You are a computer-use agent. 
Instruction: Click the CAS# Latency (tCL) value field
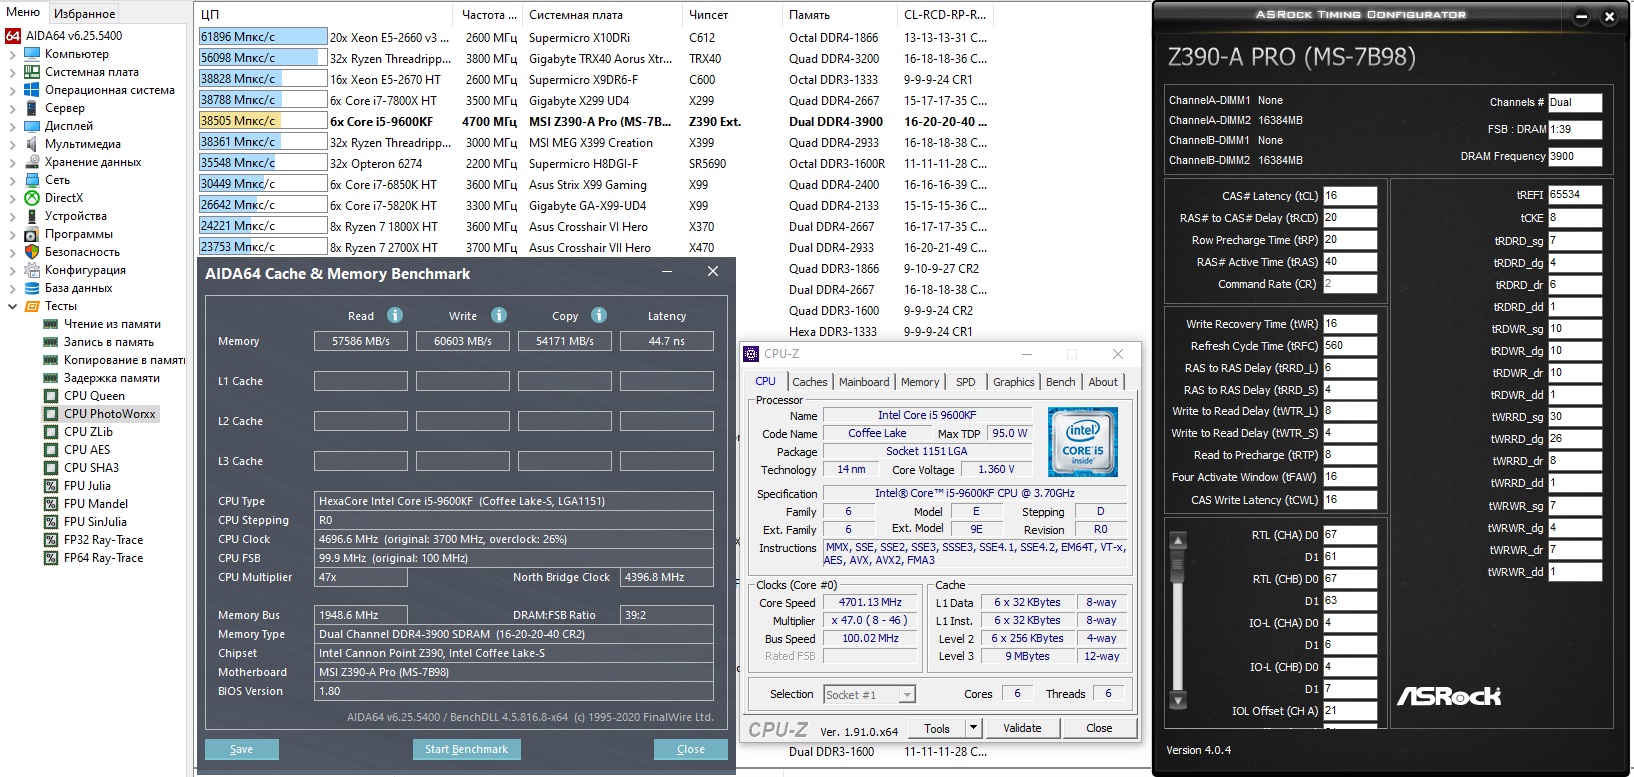click(x=1350, y=196)
